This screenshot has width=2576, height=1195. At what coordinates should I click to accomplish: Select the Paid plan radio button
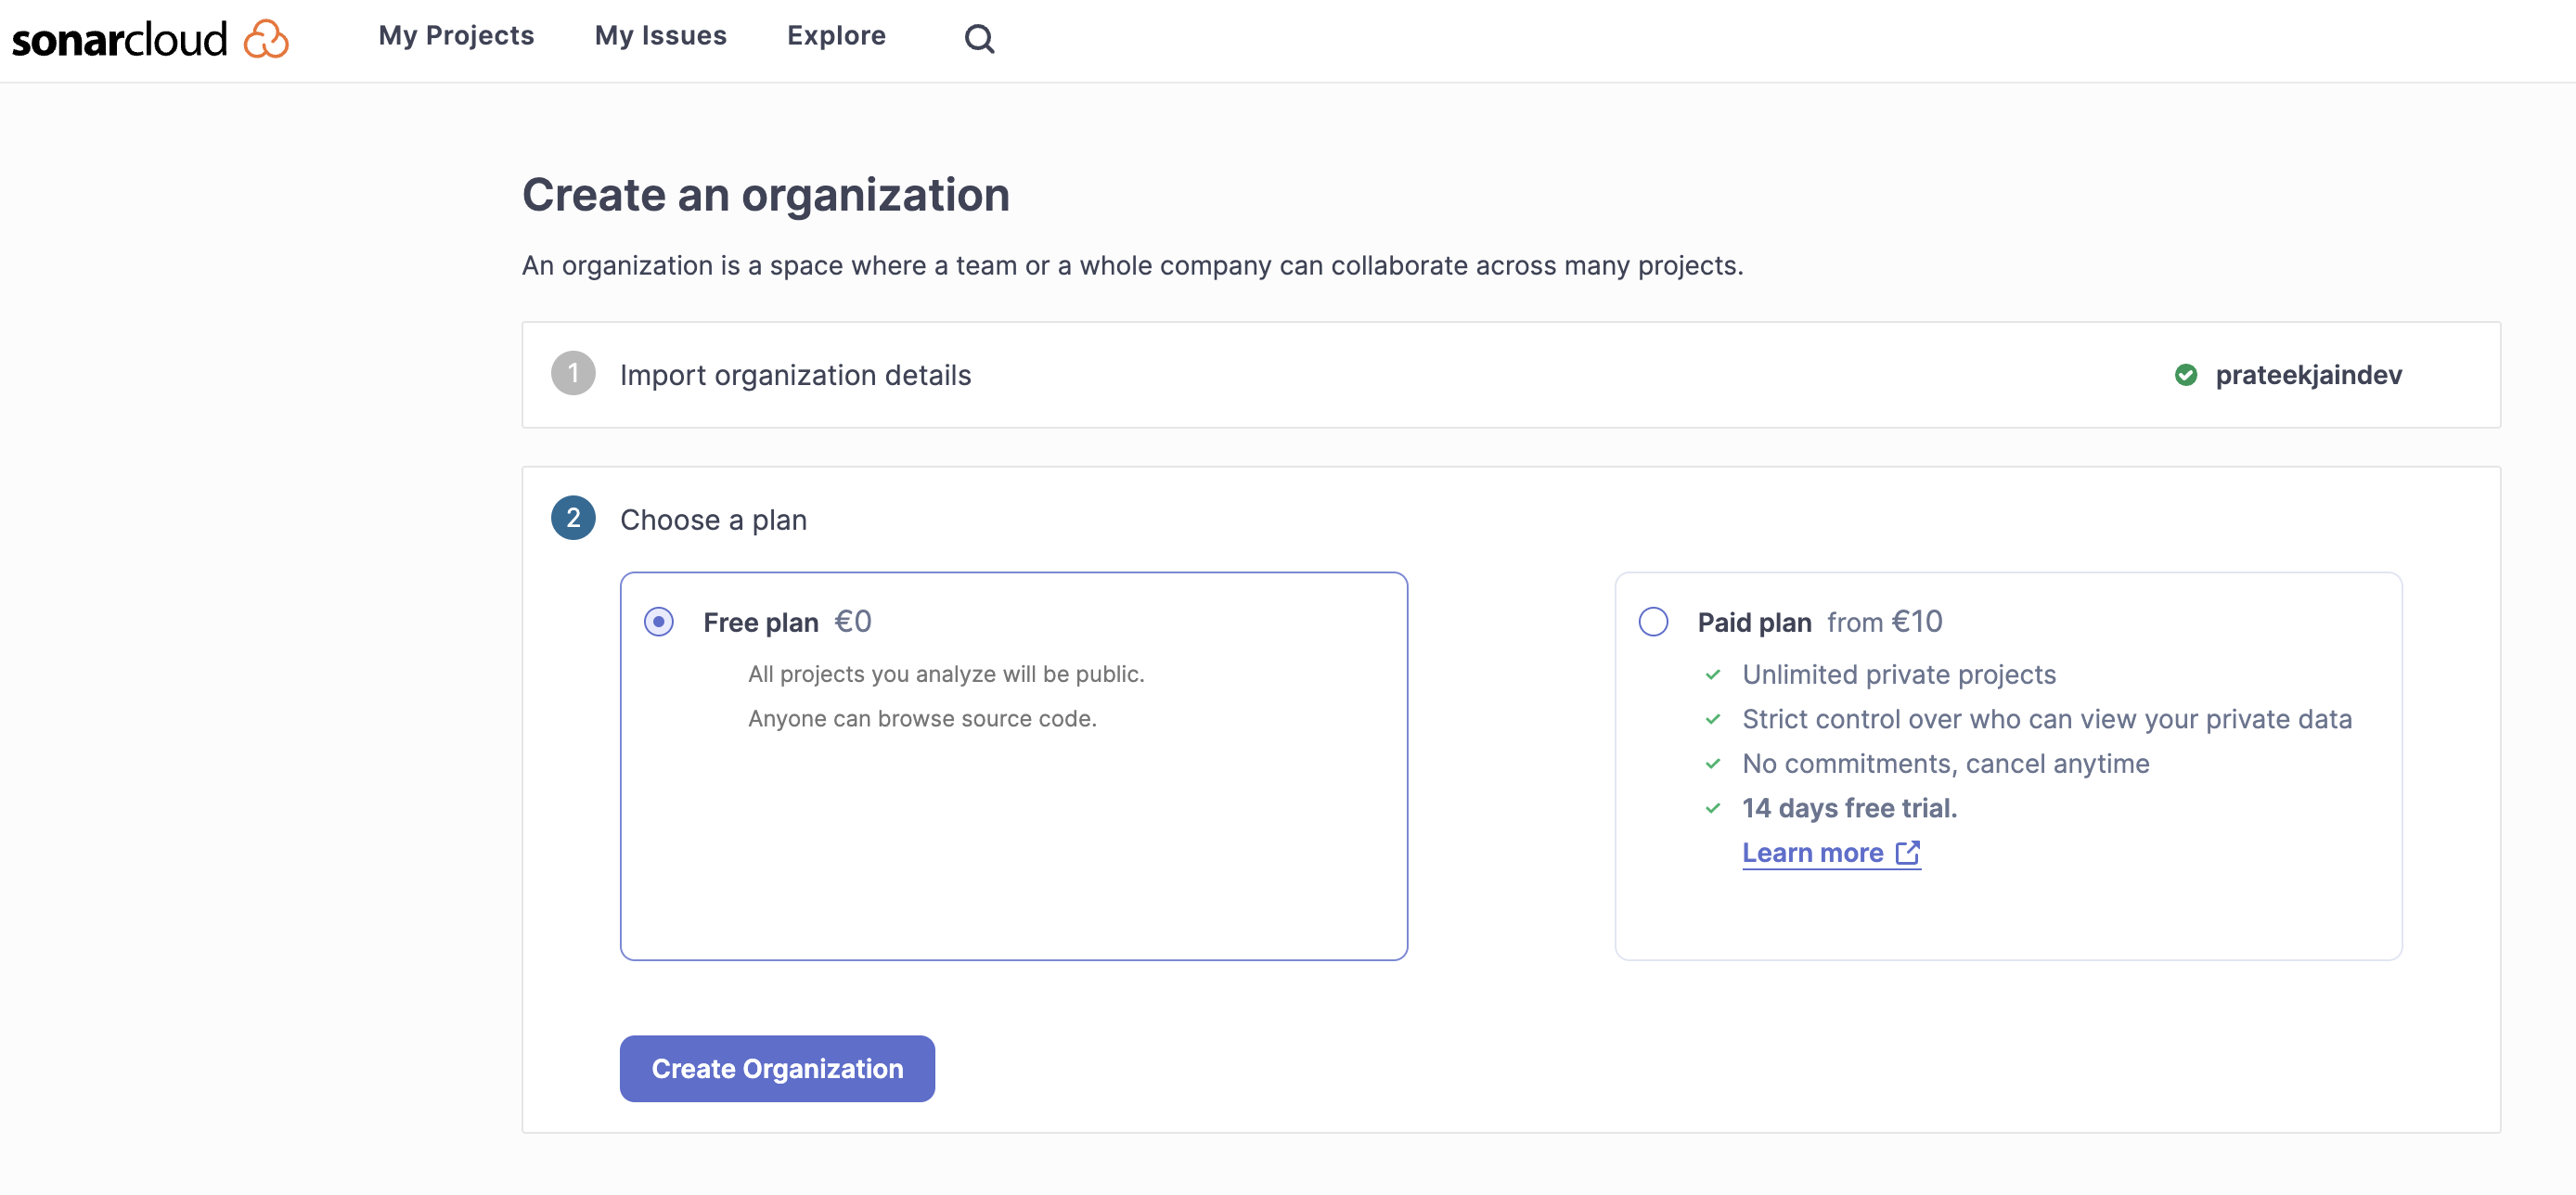[1653, 622]
